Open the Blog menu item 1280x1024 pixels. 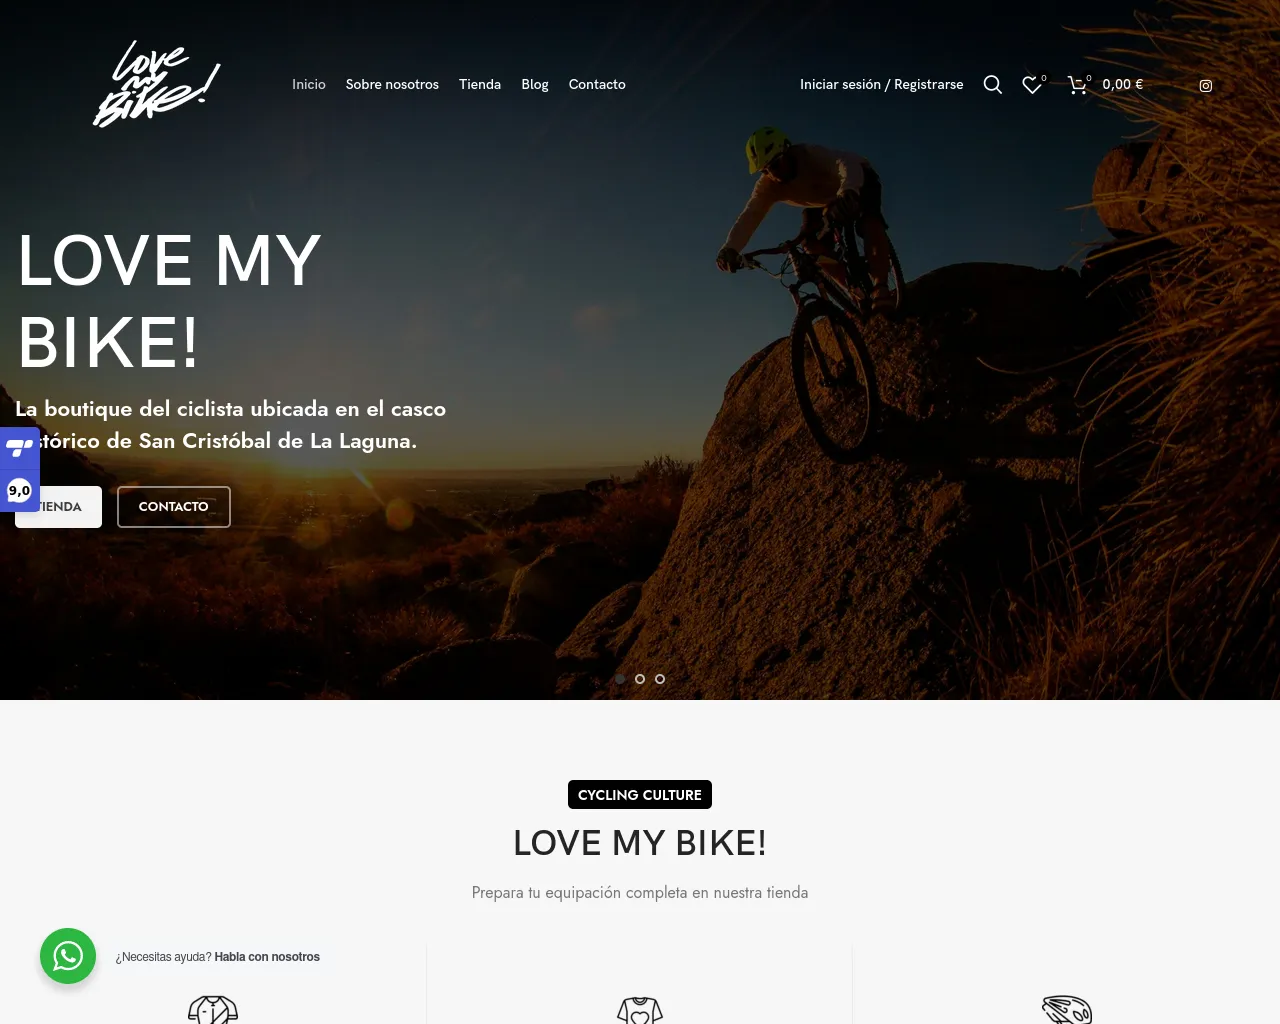click(x=535, y=85)
